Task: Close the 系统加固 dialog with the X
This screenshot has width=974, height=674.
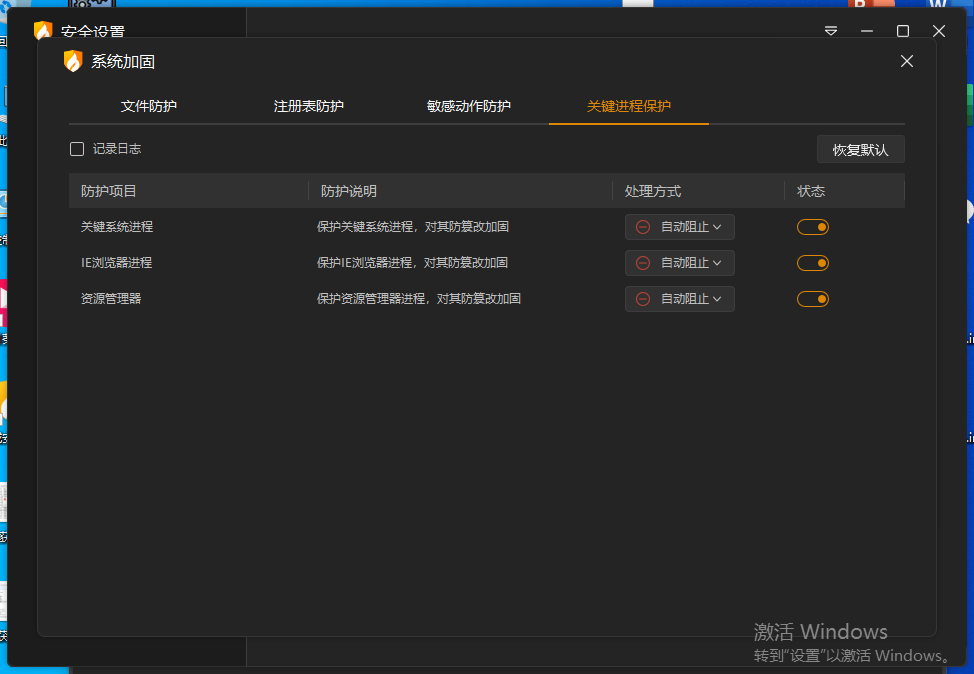Action: (907, 61)
